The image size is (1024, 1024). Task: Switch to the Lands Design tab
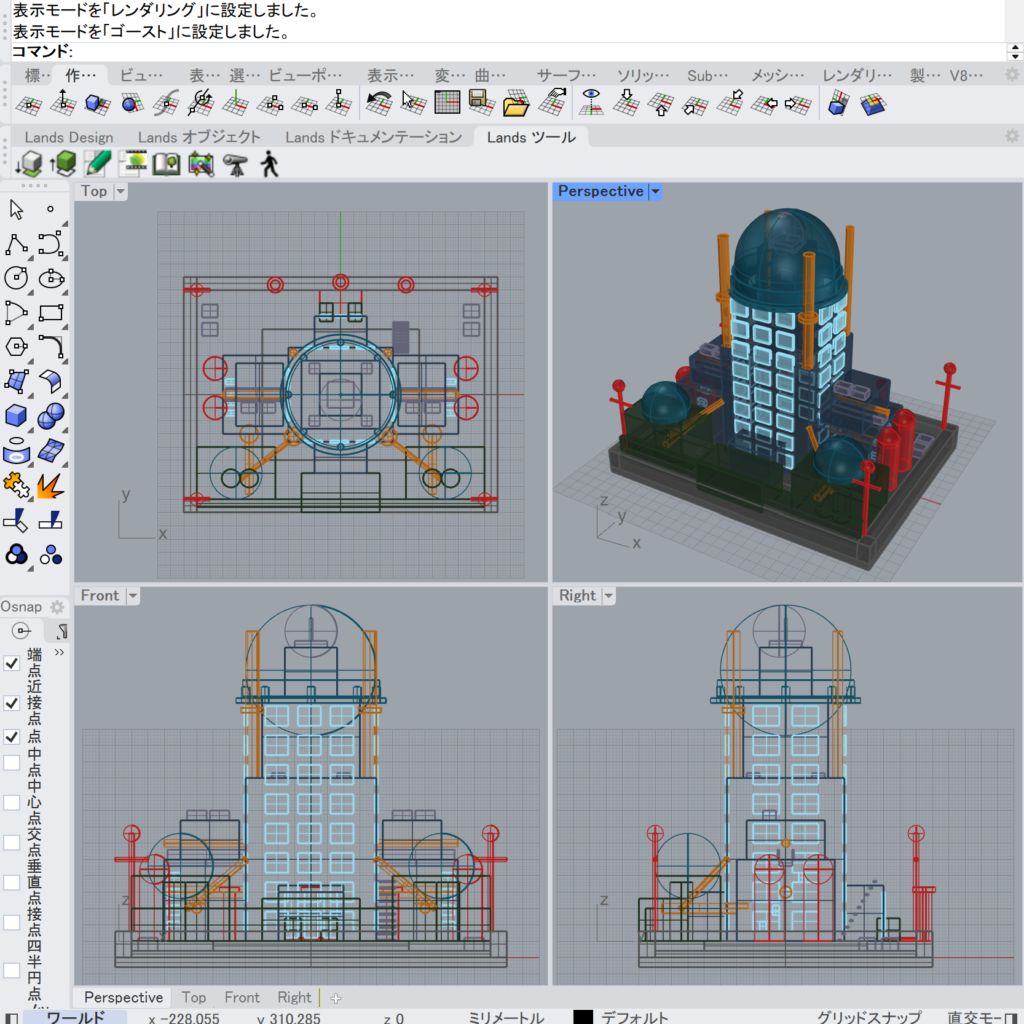tap(68, 137)
